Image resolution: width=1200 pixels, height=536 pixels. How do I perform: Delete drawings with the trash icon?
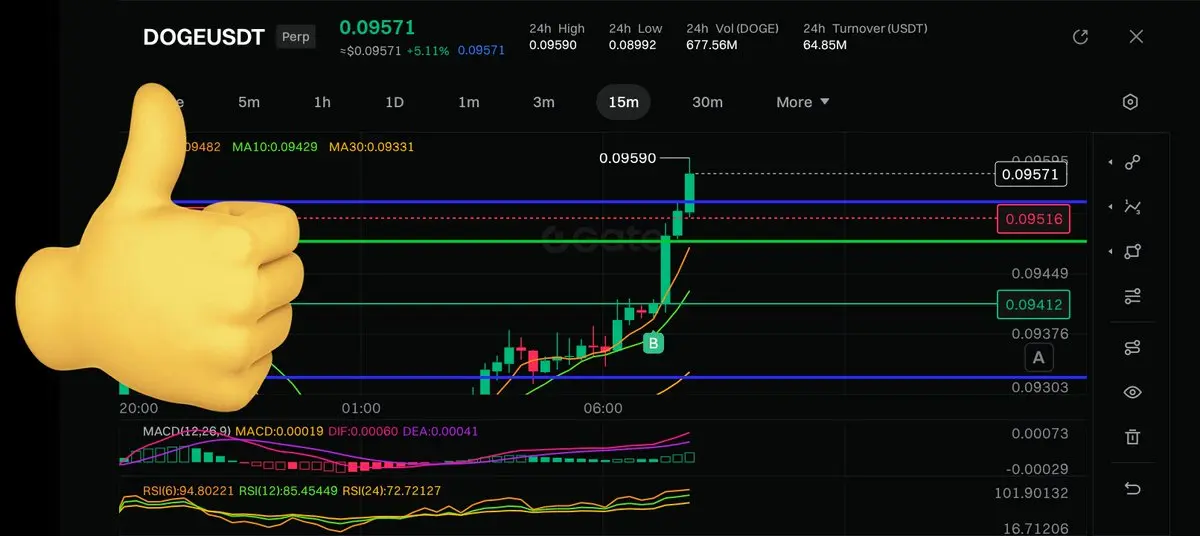[x=1132, y=437]
